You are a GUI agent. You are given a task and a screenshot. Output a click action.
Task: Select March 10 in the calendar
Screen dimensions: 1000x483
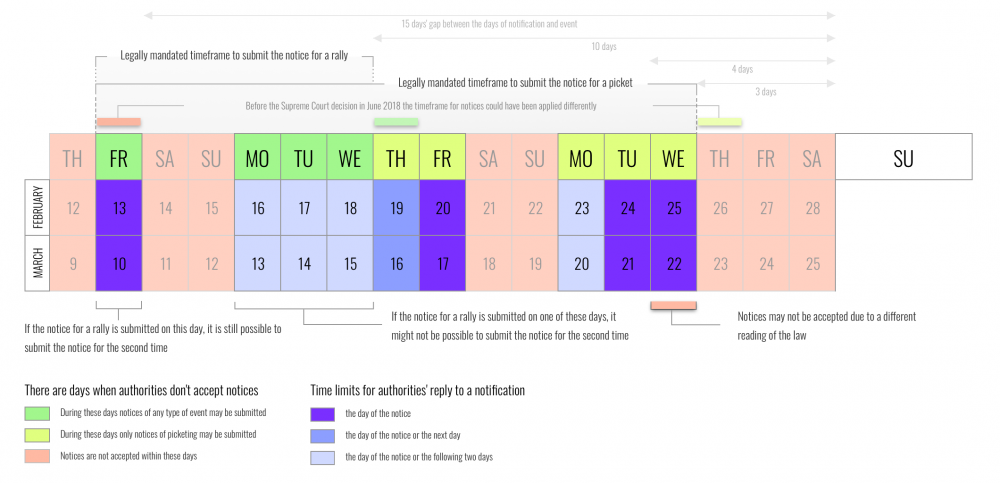[x=118, y=263]
